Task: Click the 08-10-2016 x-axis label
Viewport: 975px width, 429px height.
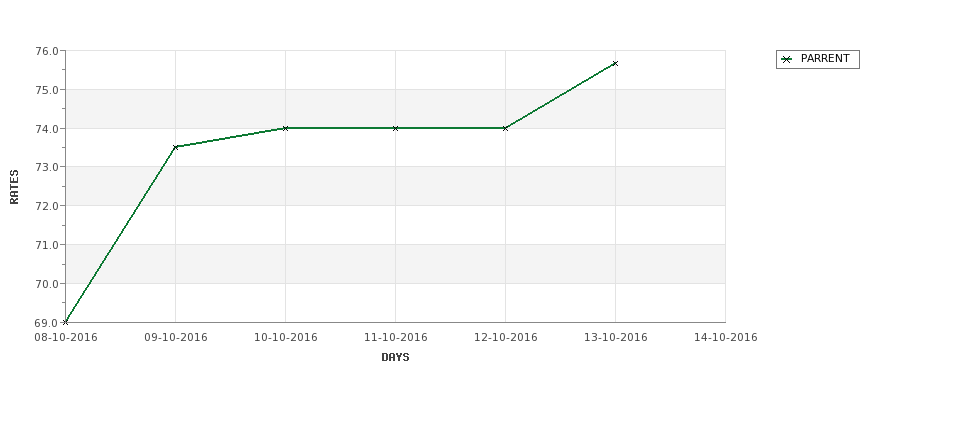Action: point(66,338)
